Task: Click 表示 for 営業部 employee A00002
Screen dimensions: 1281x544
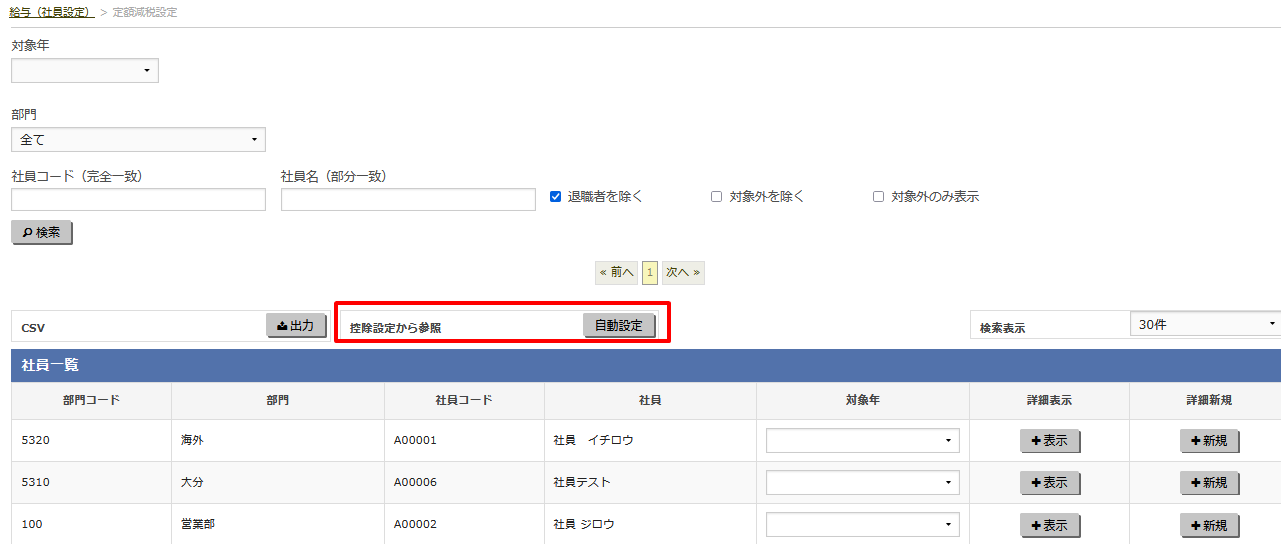Action: pos(1049,525)
